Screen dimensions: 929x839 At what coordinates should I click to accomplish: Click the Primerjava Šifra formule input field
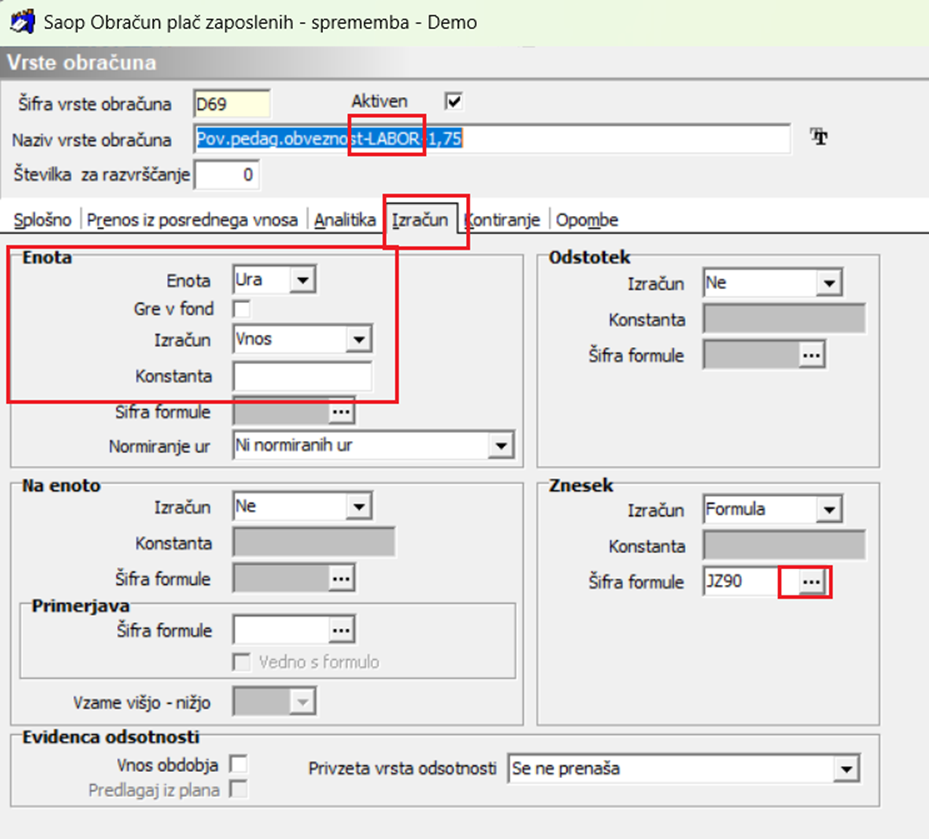281,630
